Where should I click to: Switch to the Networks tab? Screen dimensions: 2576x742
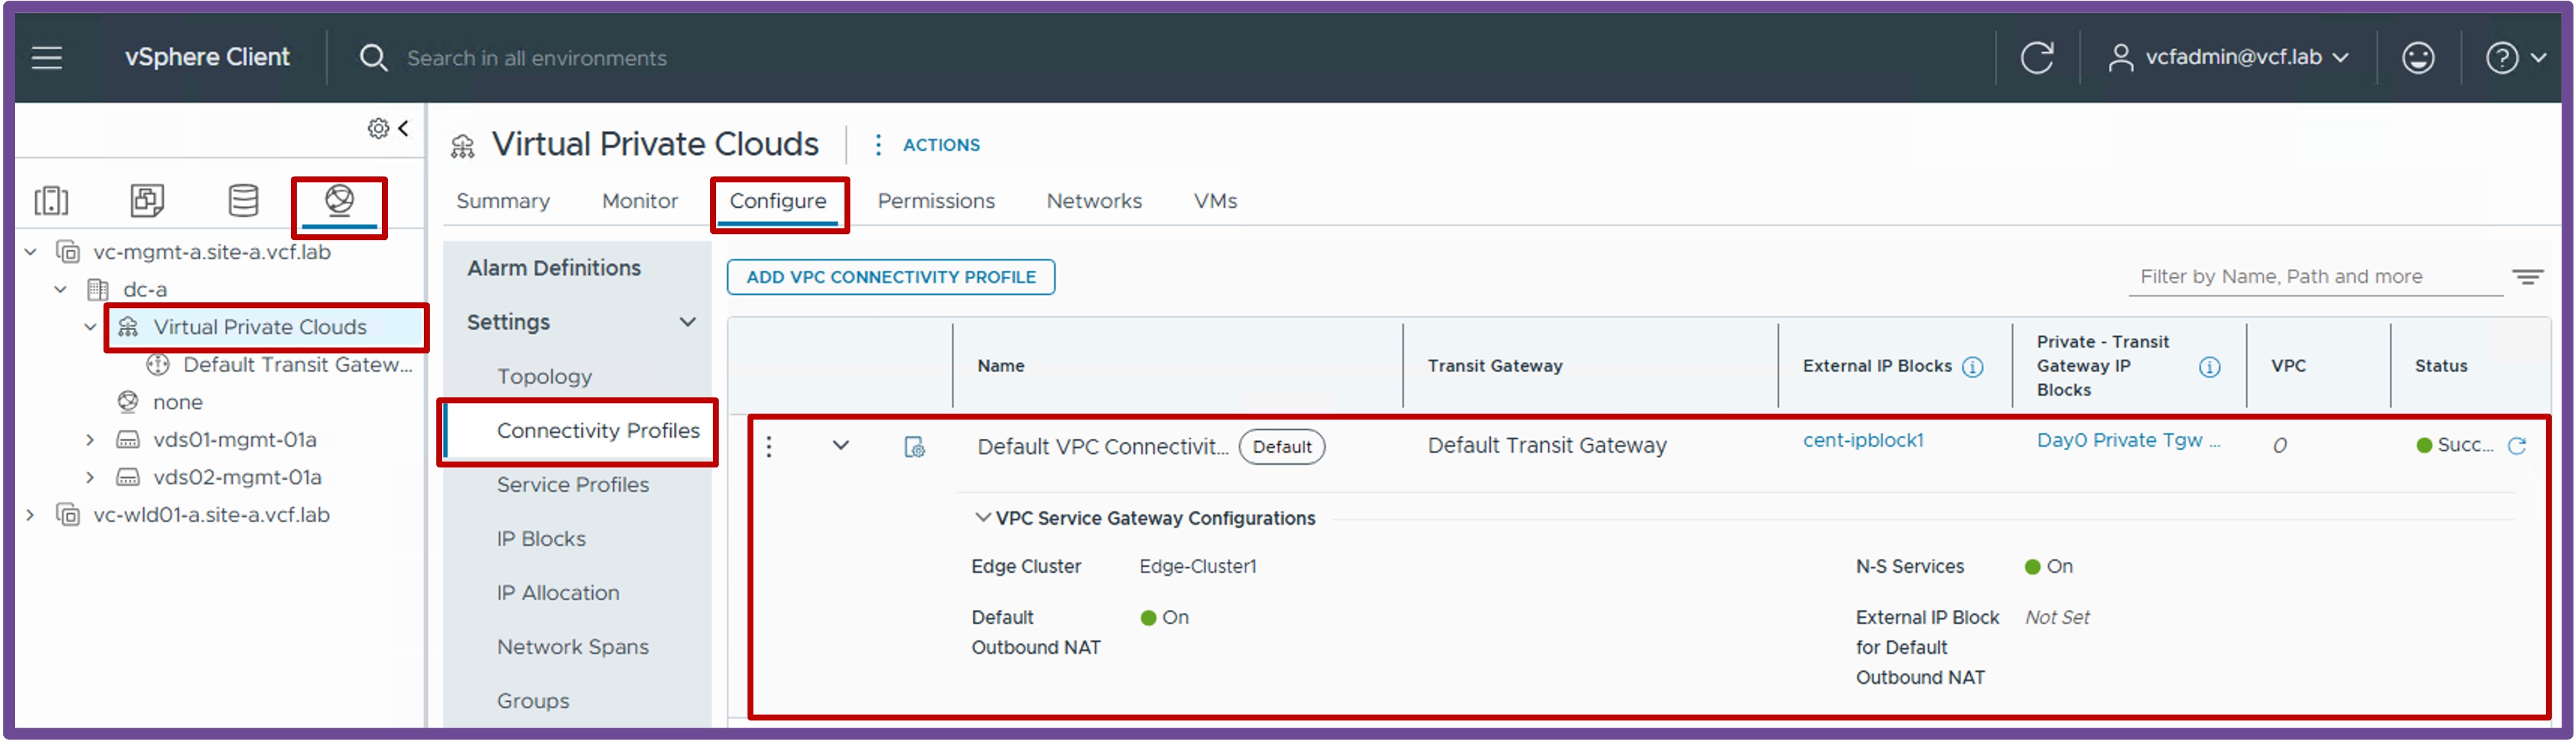click(1094, 201)
